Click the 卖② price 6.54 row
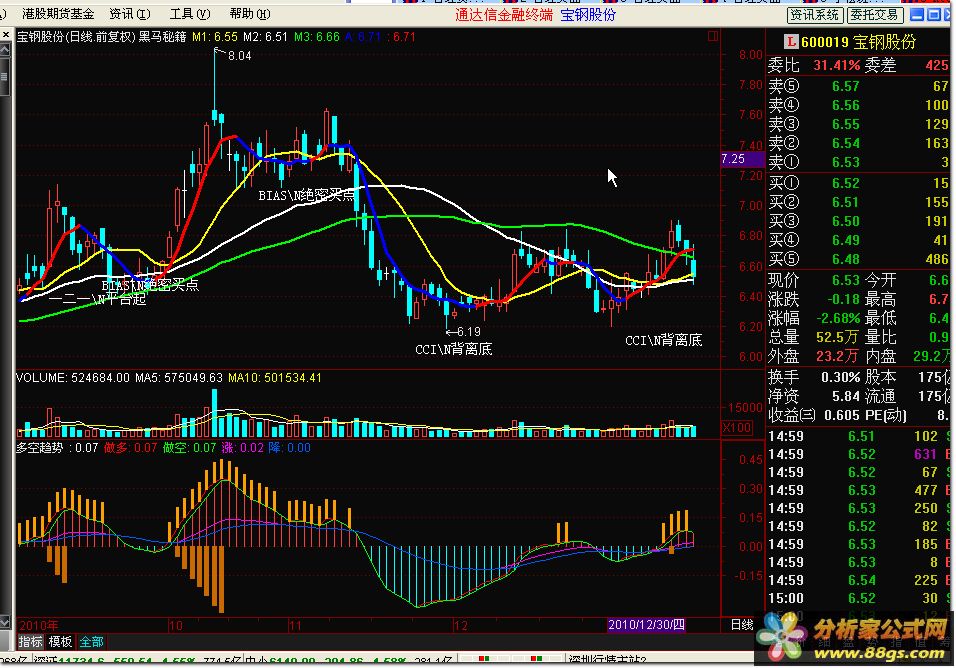This screenshot has width=956, height=668. 858,143
